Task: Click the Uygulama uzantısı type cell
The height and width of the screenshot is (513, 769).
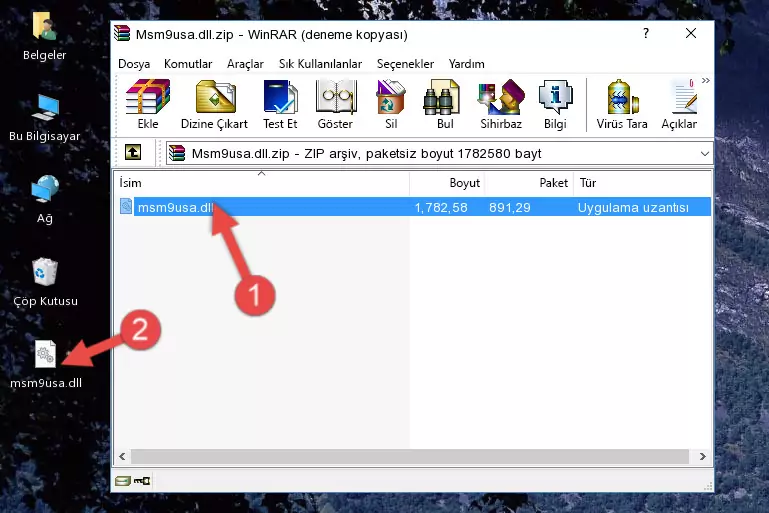Action: click(x=633, y=207)
